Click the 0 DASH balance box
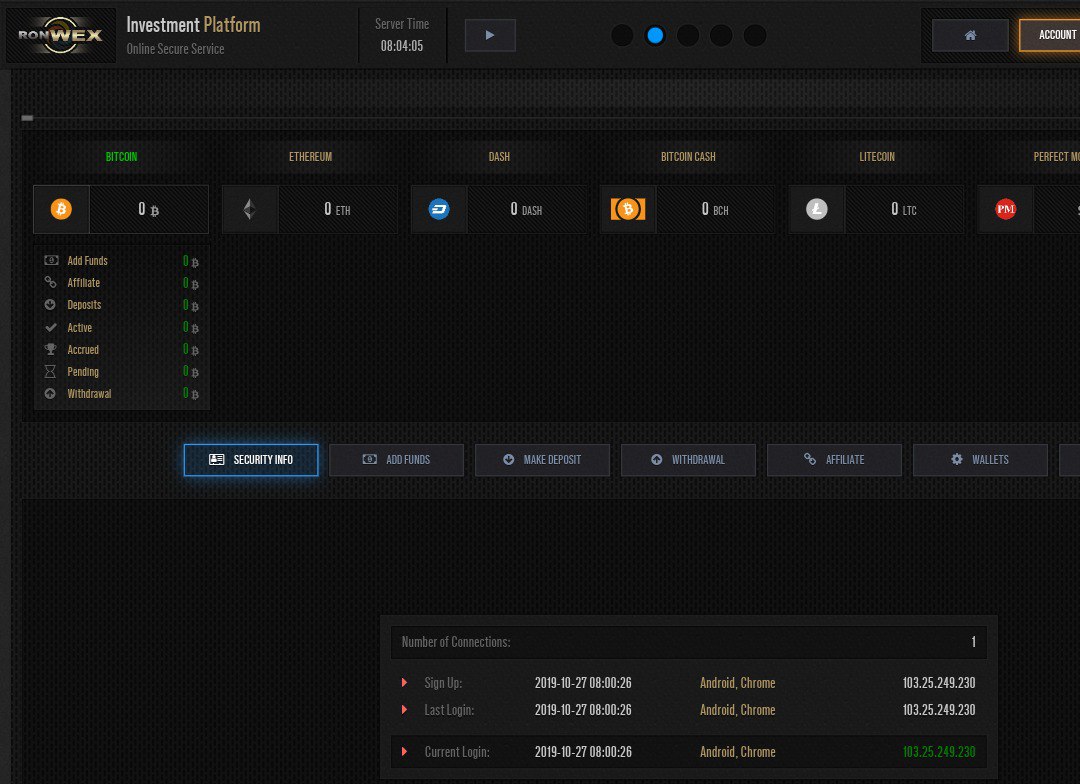 click(x=526, y=209)
